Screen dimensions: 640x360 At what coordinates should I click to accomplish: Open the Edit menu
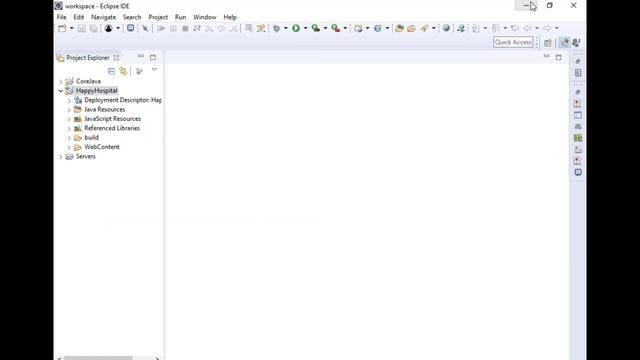point(79,17)
